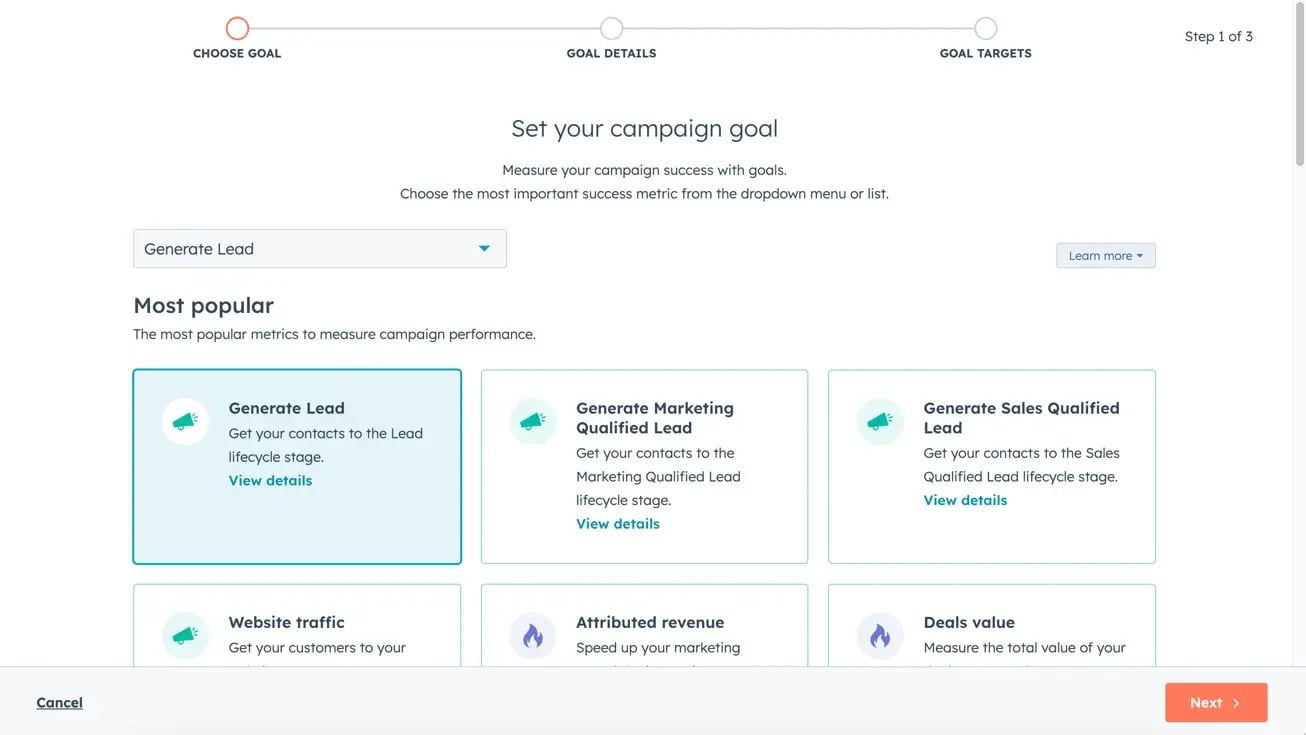Click the Goal Details step circle

(x=612, y=28)
